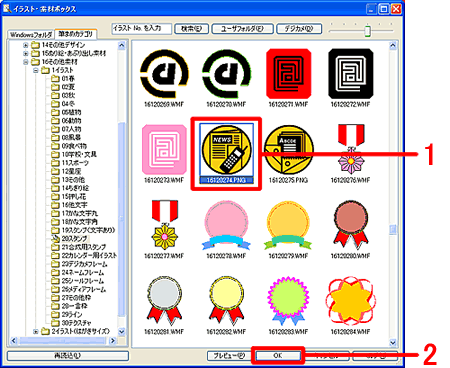Click the tree panel scroll-up arrow
The width and height of the screenshot is (450, 368).
pos(122,45)
